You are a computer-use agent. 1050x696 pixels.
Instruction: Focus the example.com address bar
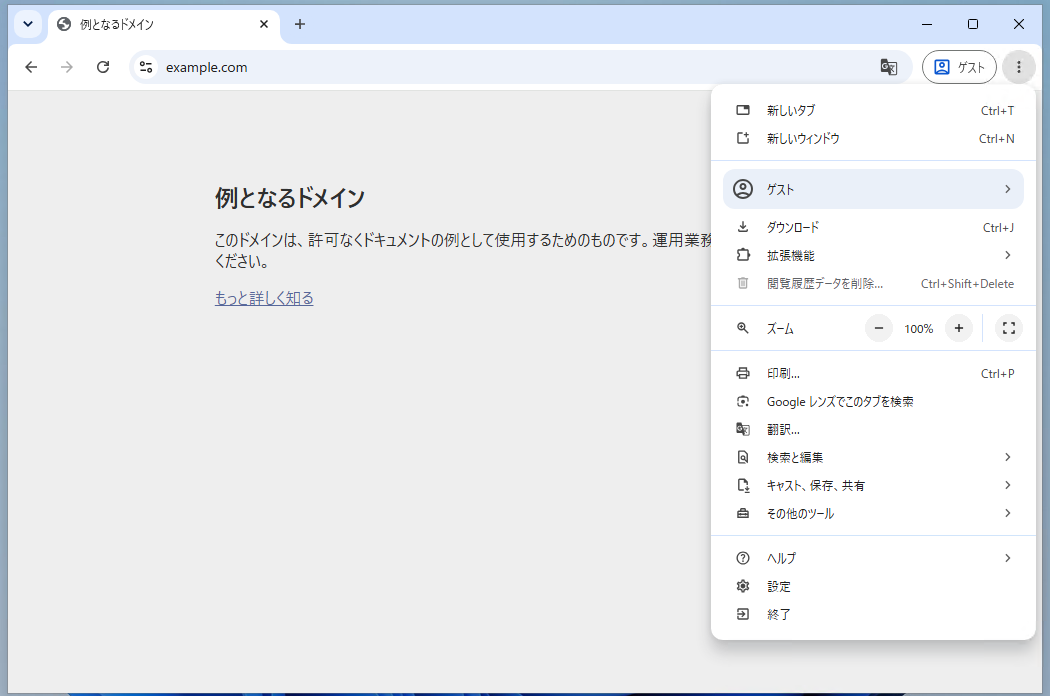[x=520, y=67]
